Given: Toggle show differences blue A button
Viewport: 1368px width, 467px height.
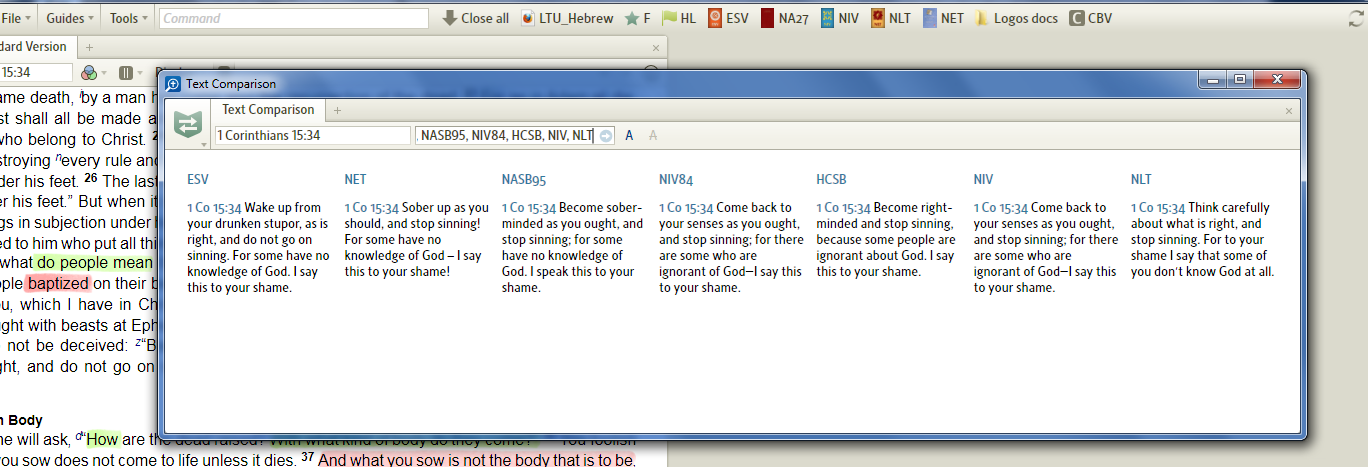Looking at the screenshot, I should click(629, 135).
